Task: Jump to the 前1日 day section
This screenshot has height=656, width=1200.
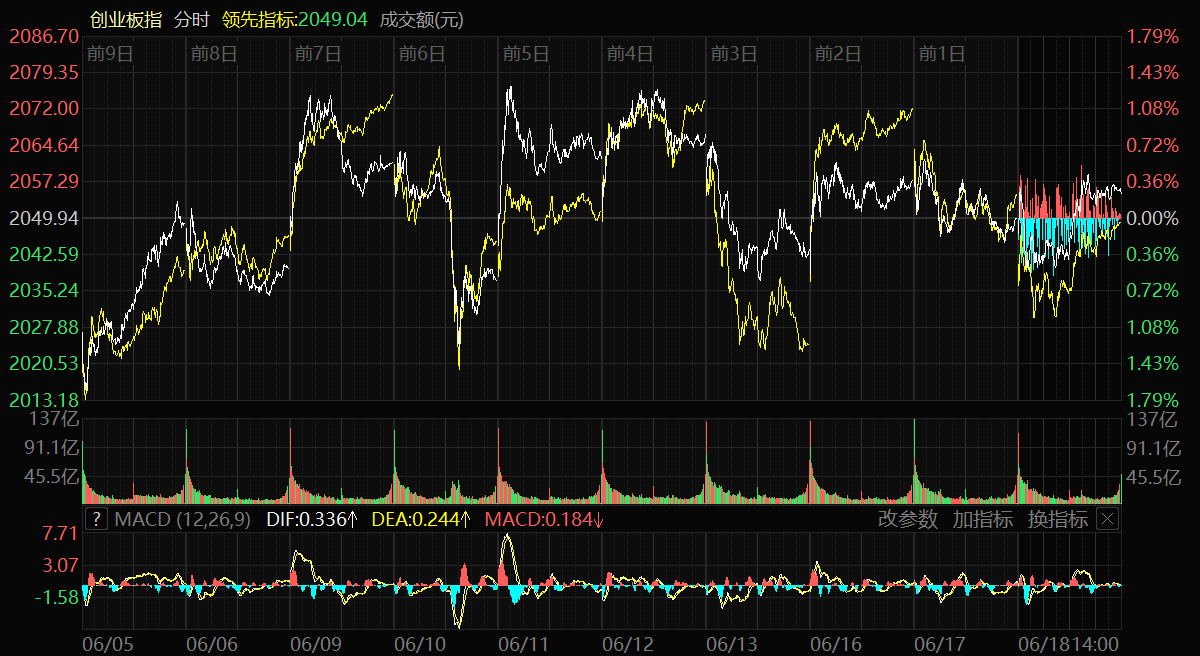Action: coord(942,54)
